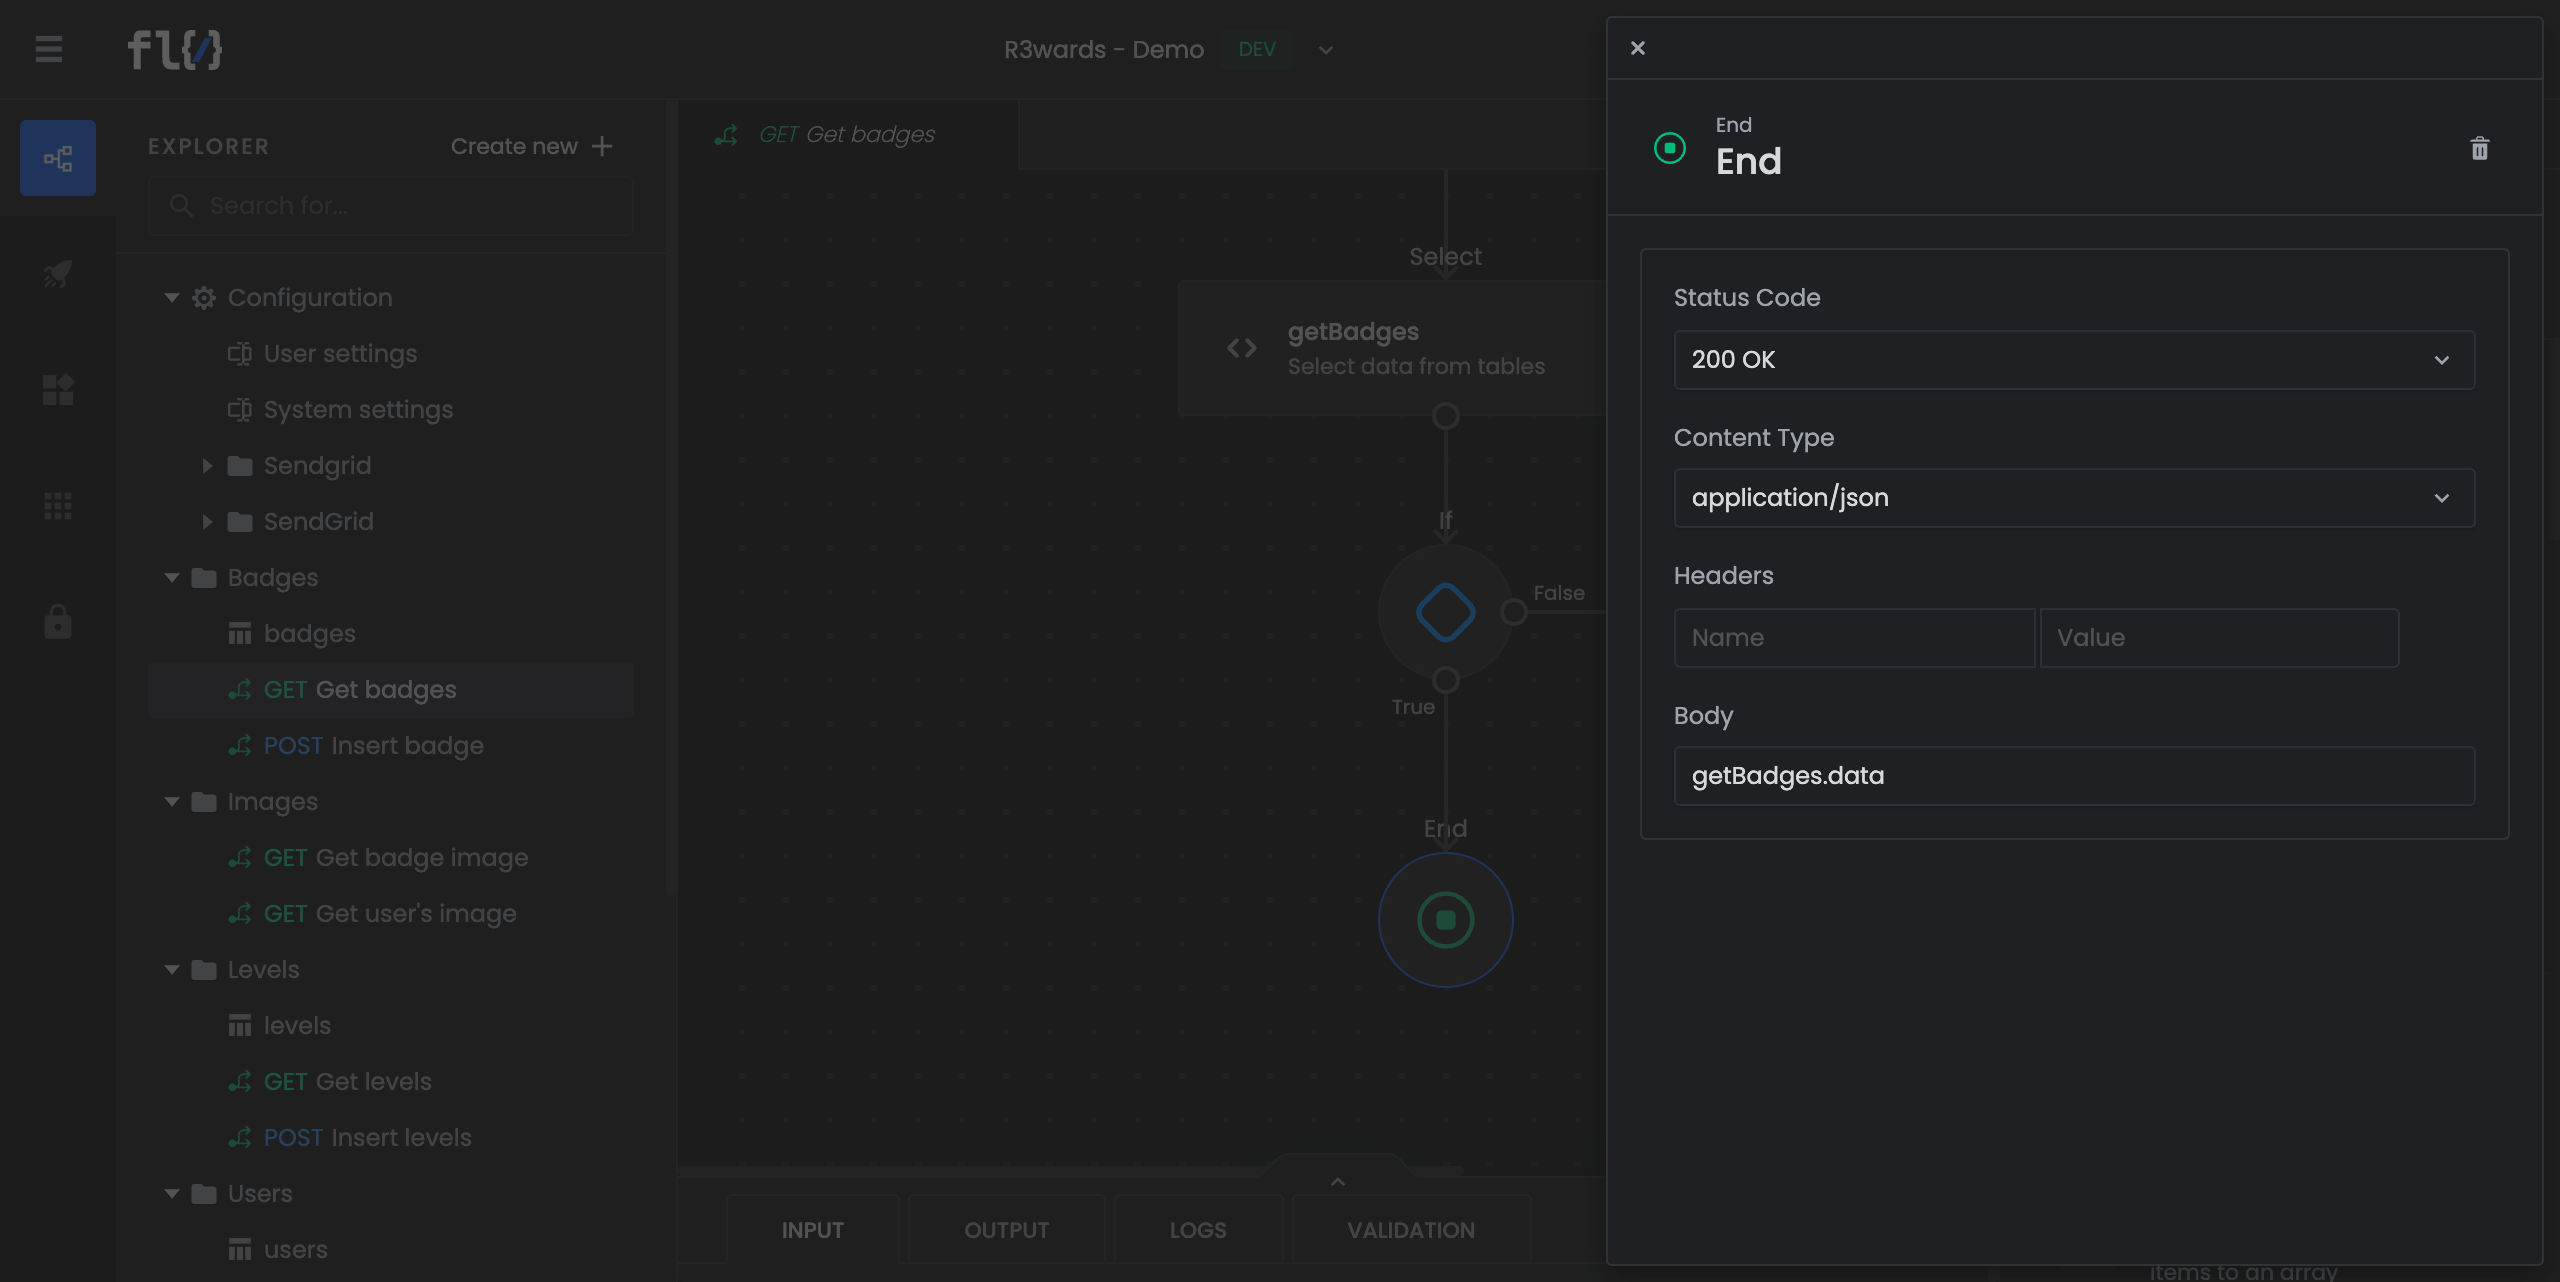The image size is (2560, 1282).
Task: Select the GET Get badges editor tab
Action: point(848,135)
